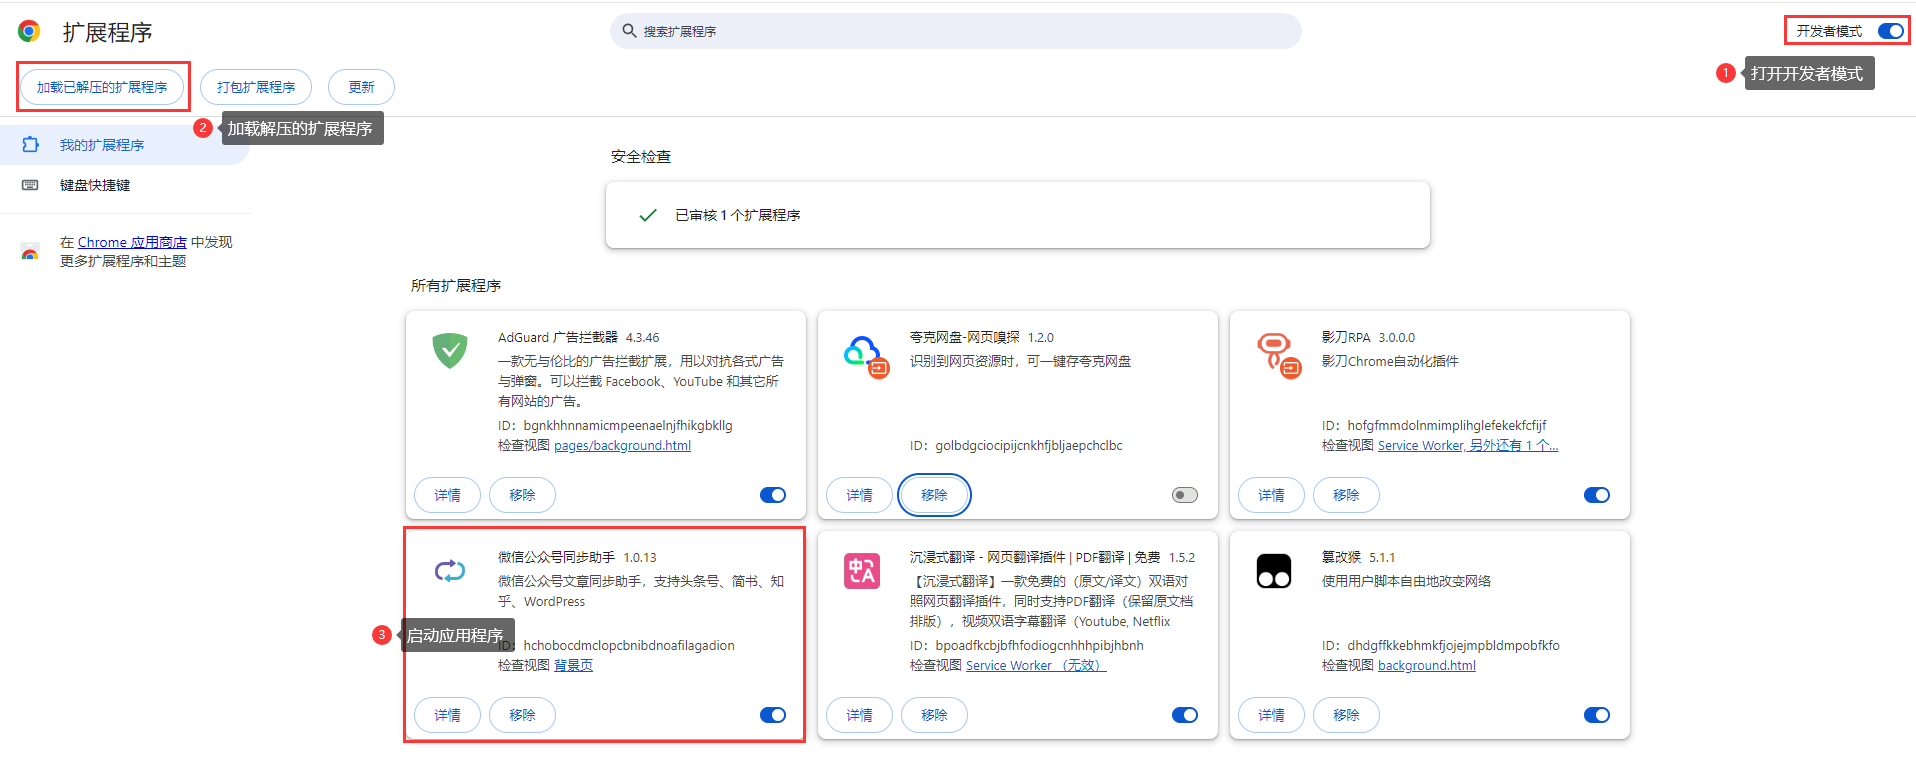Viewport: 1916px width, 784px height.
Task: Open 影刀RPA Service Worker inspect link
Action: [1468, 445]
